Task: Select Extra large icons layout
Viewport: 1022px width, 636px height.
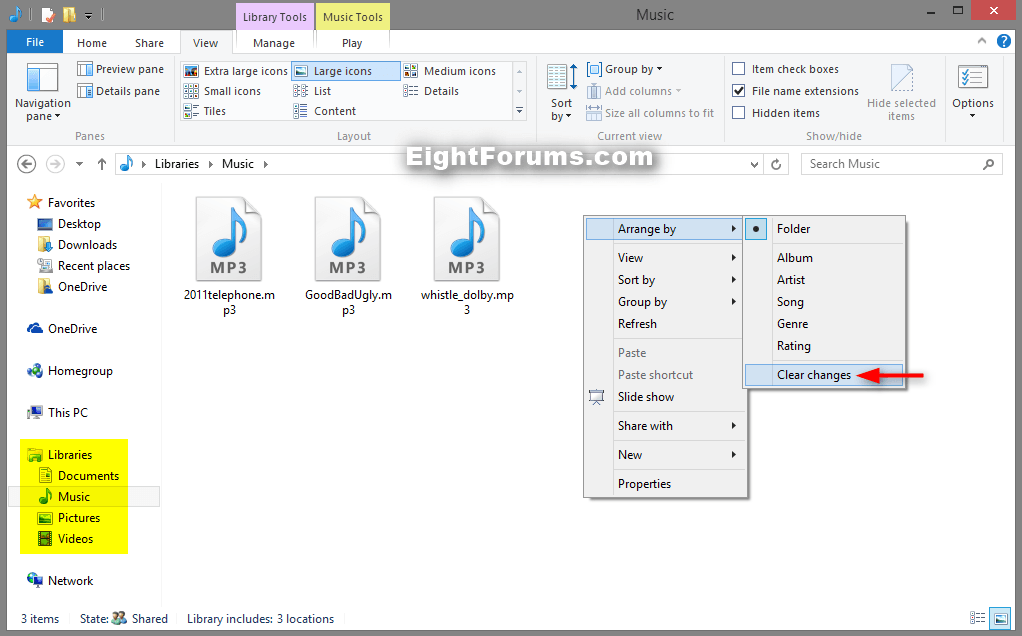Action: 236,71
